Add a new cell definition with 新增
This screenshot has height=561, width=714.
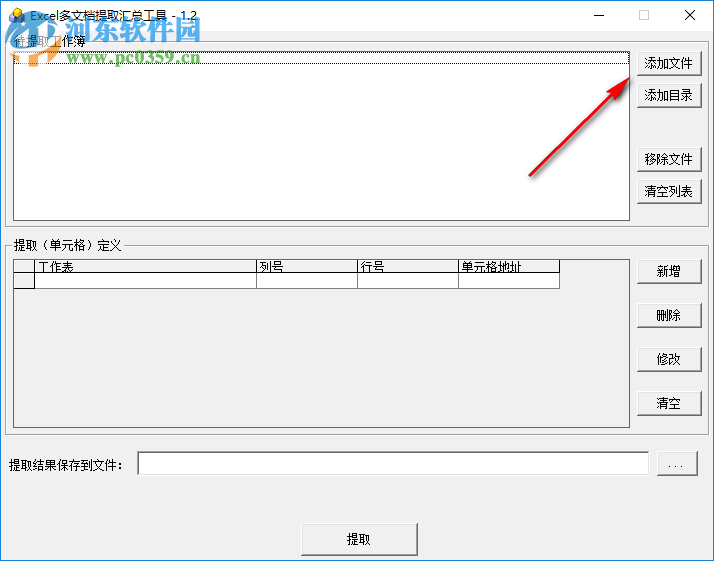click(x=668, y=271)
